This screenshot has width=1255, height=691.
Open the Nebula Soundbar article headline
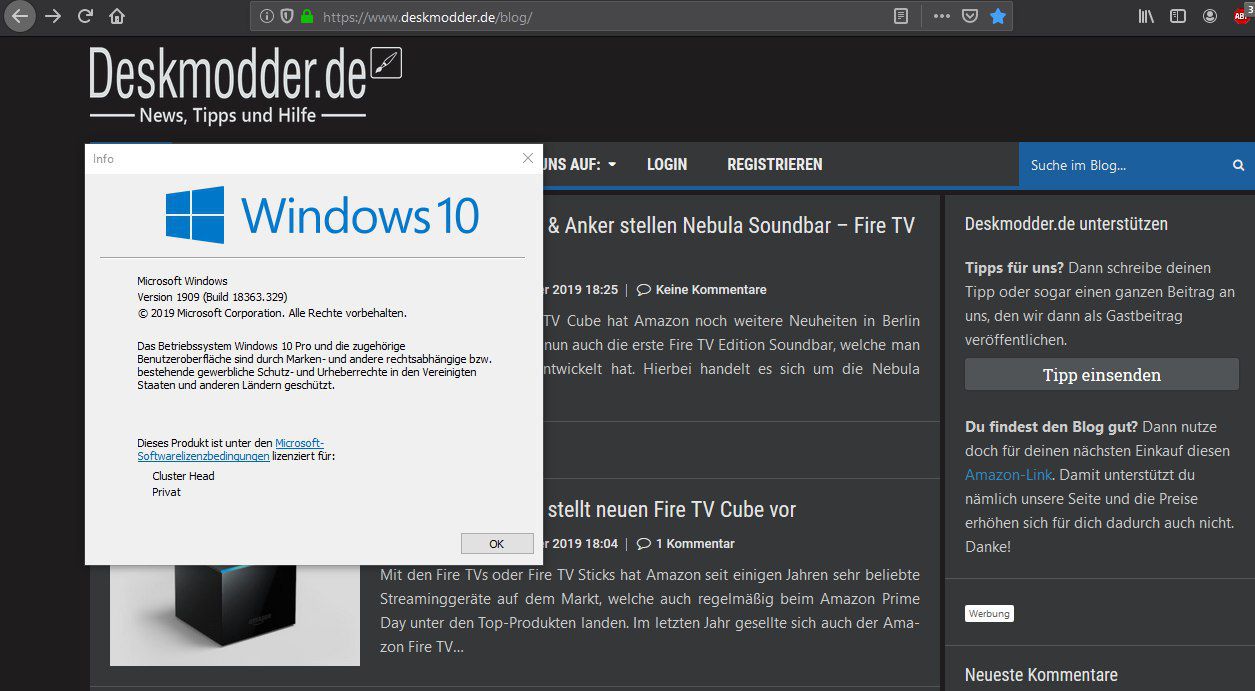731,226
